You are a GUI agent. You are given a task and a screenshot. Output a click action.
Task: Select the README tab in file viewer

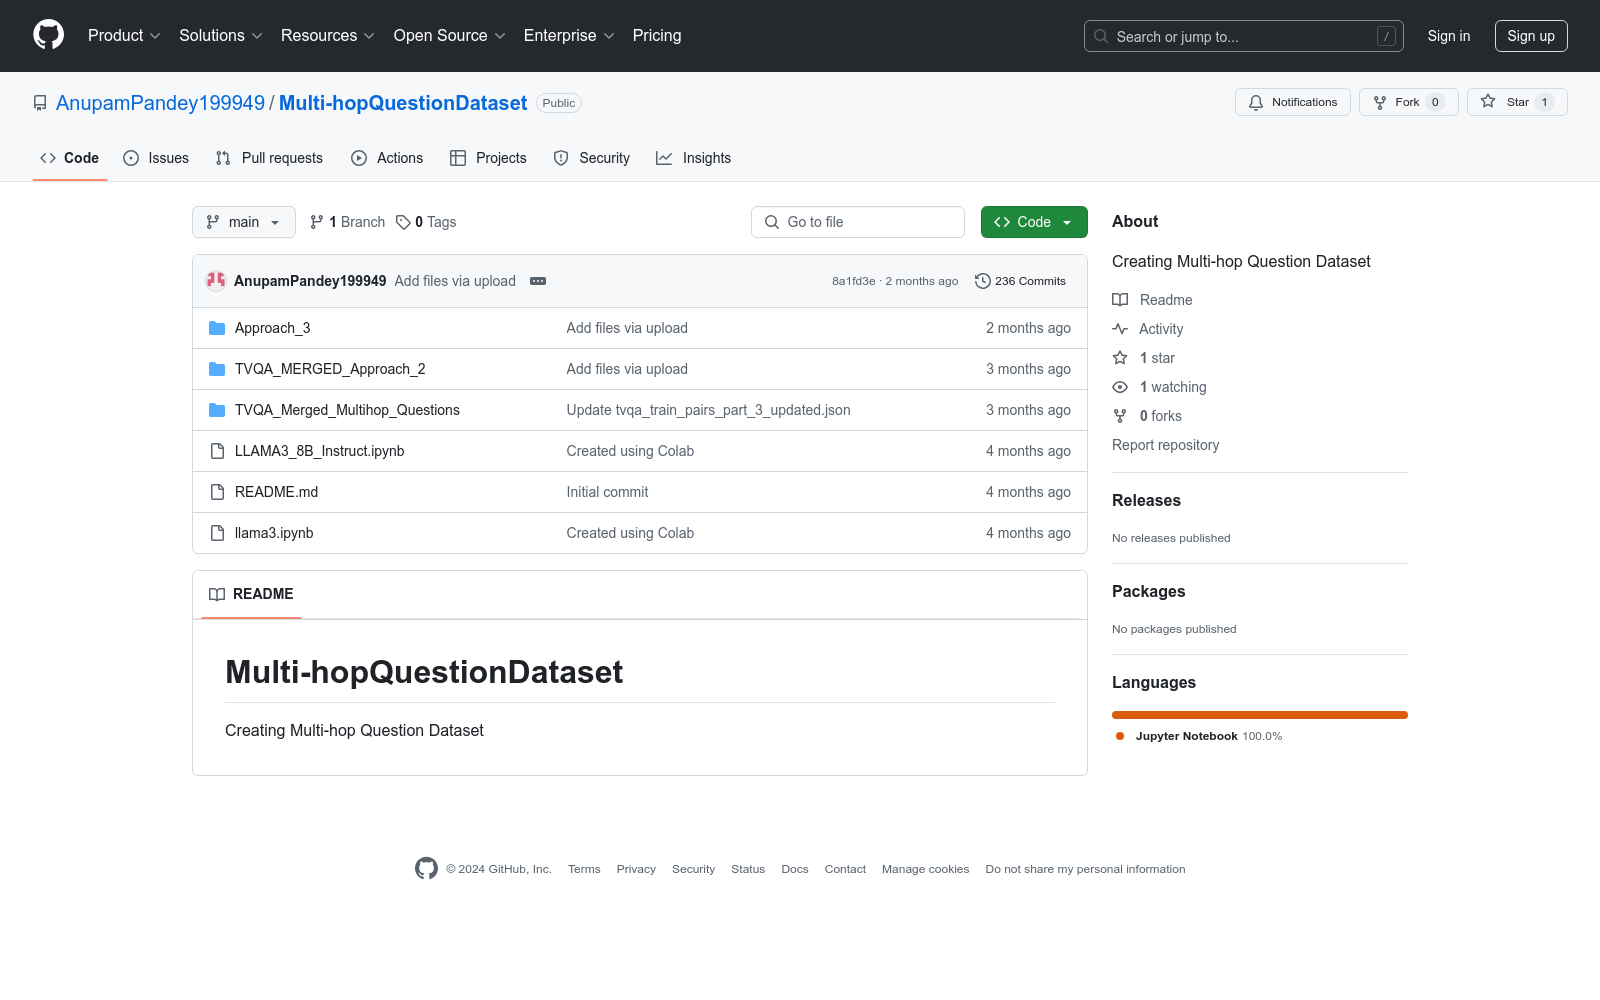pyautogui.click(x=251, y=594)
